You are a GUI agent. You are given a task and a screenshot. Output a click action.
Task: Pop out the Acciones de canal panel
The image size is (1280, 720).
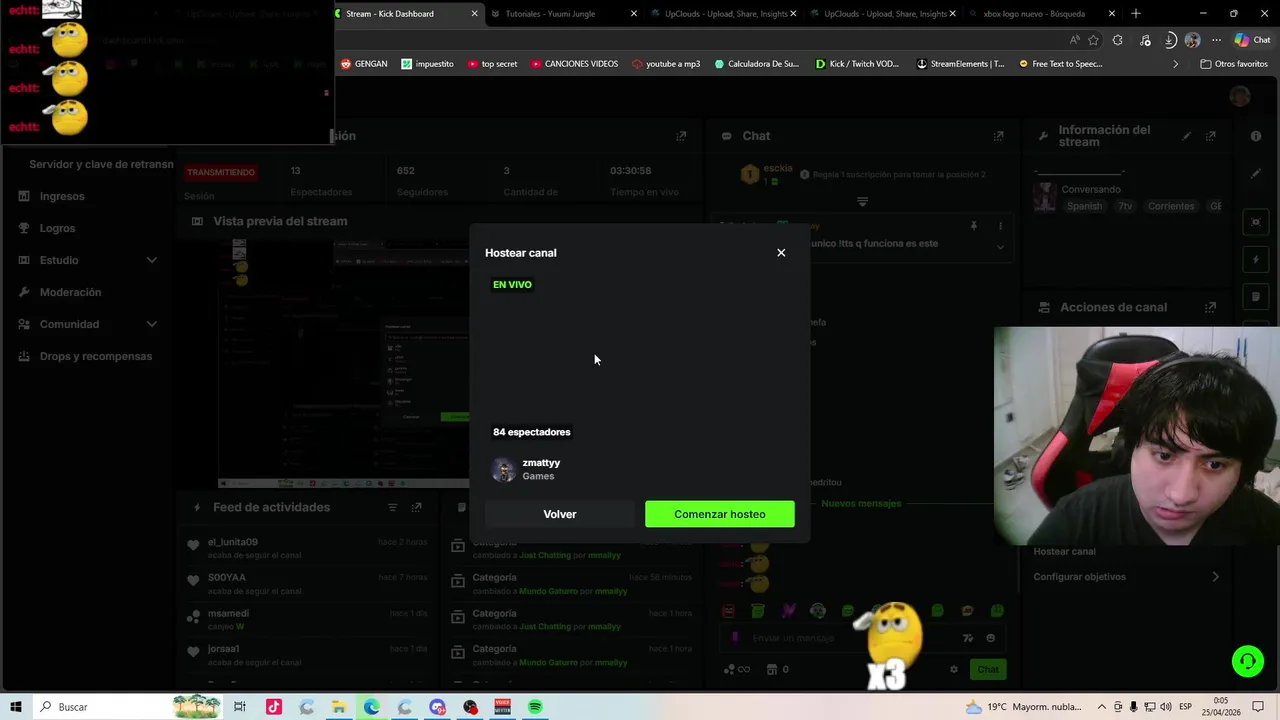pos(1210,307)
